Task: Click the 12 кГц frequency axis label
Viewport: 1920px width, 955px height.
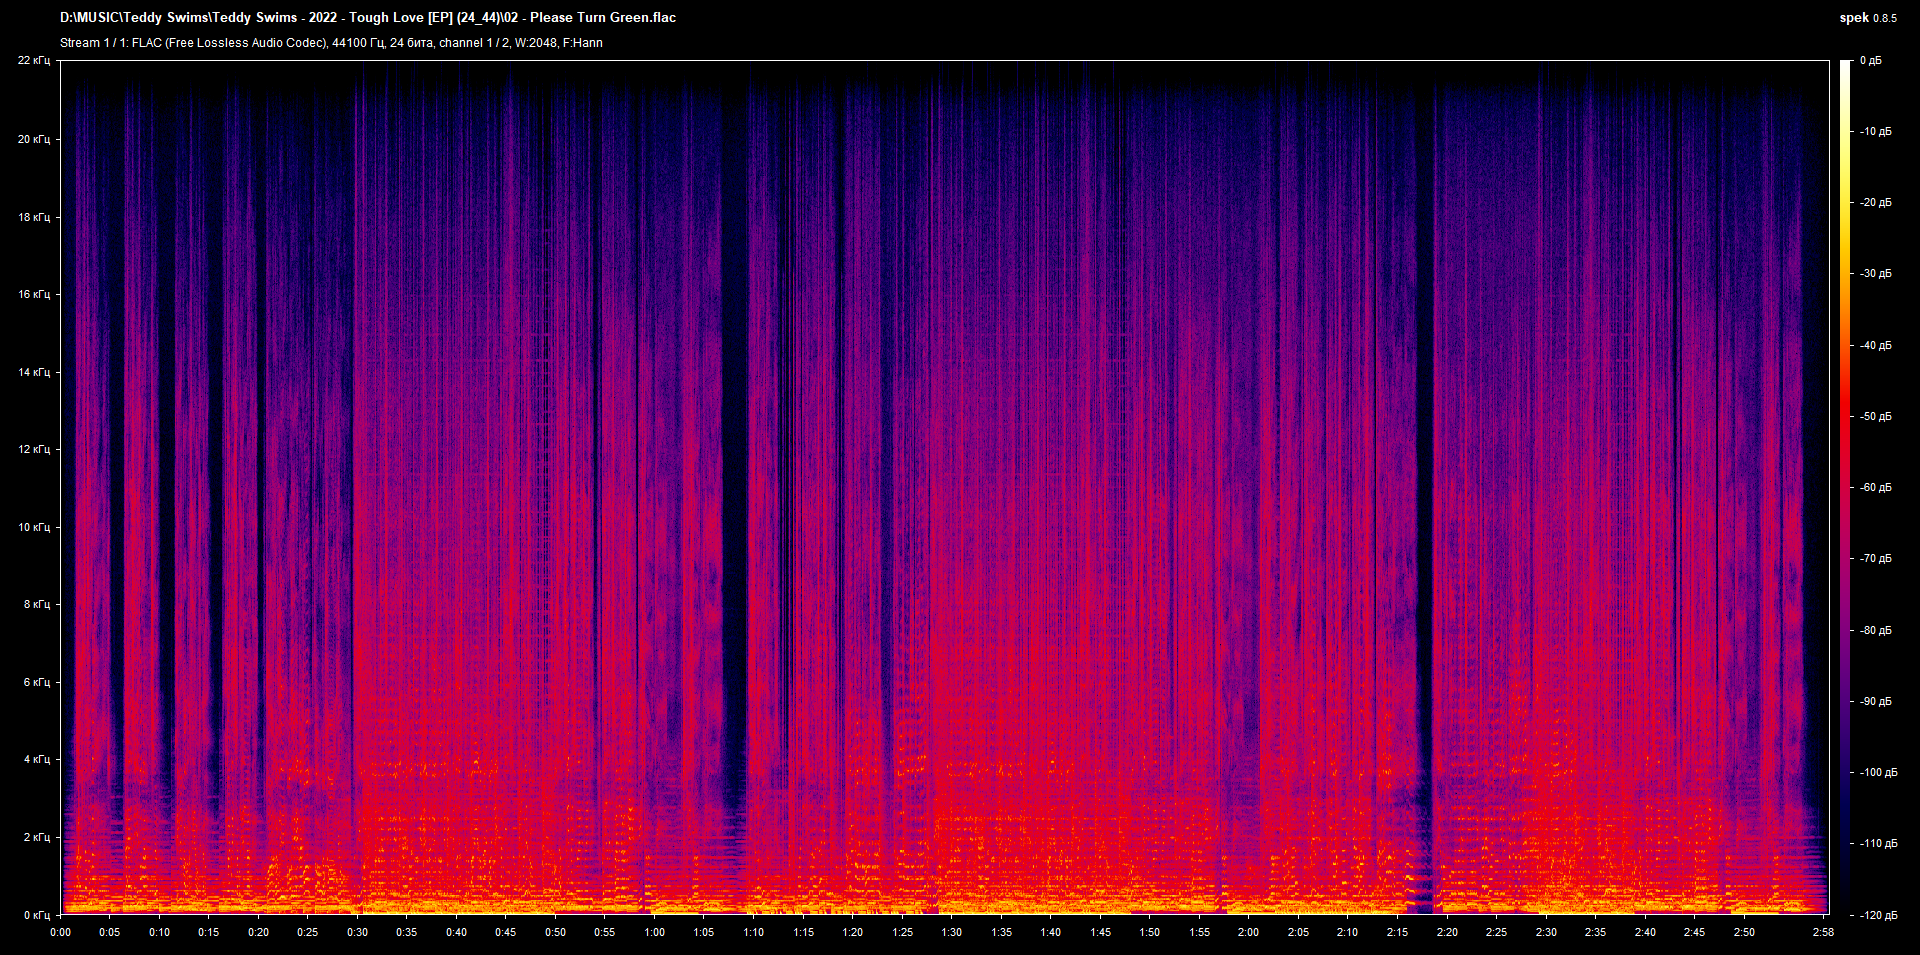Action: point(34,449)
